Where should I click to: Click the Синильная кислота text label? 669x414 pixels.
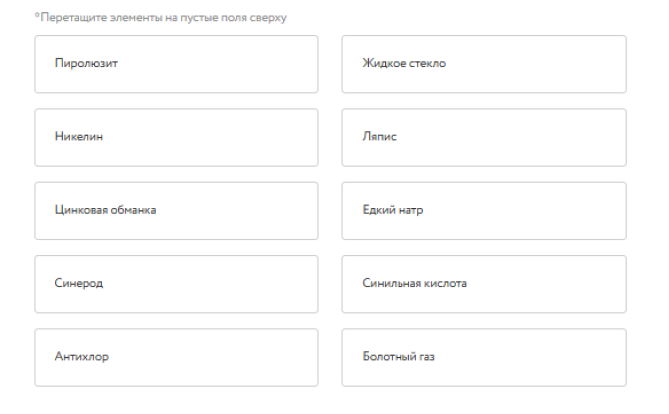(x=414, y=283)
